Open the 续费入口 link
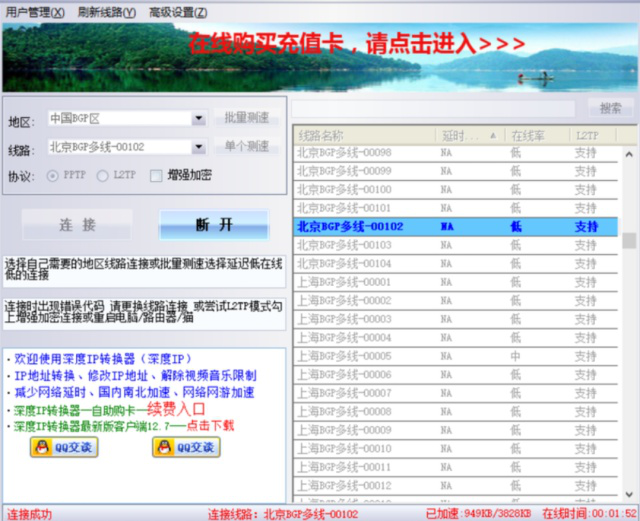 point(176,409)
